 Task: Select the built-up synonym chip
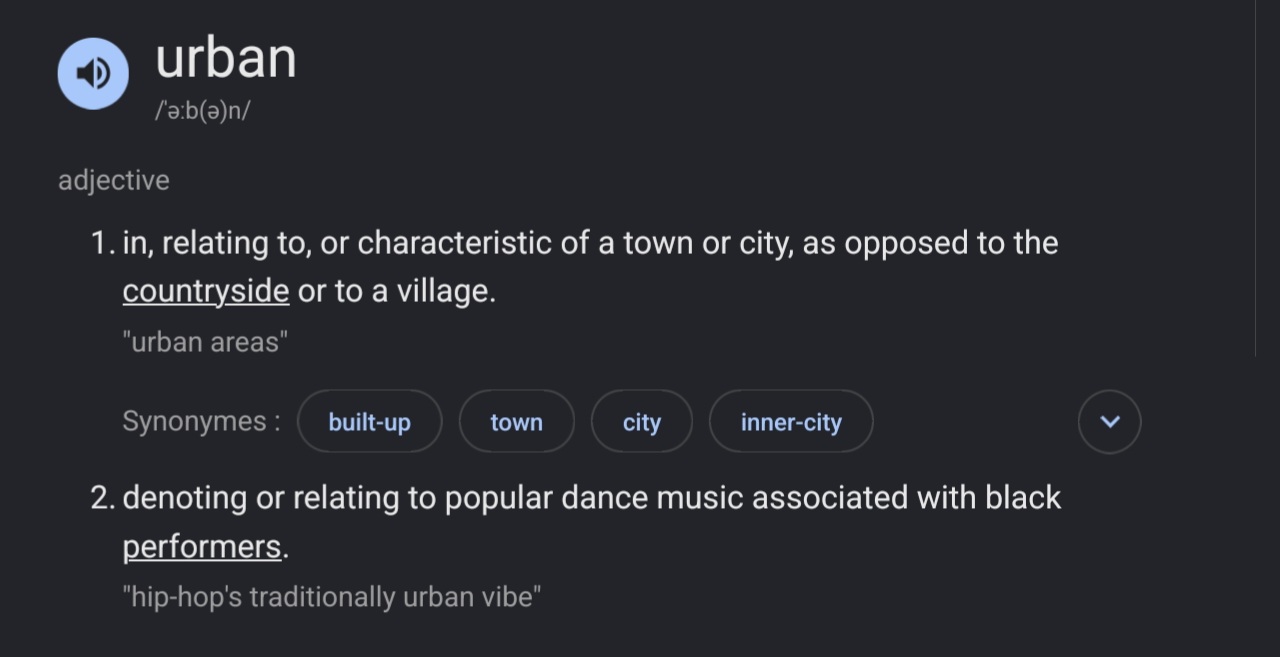click(369, 422)
